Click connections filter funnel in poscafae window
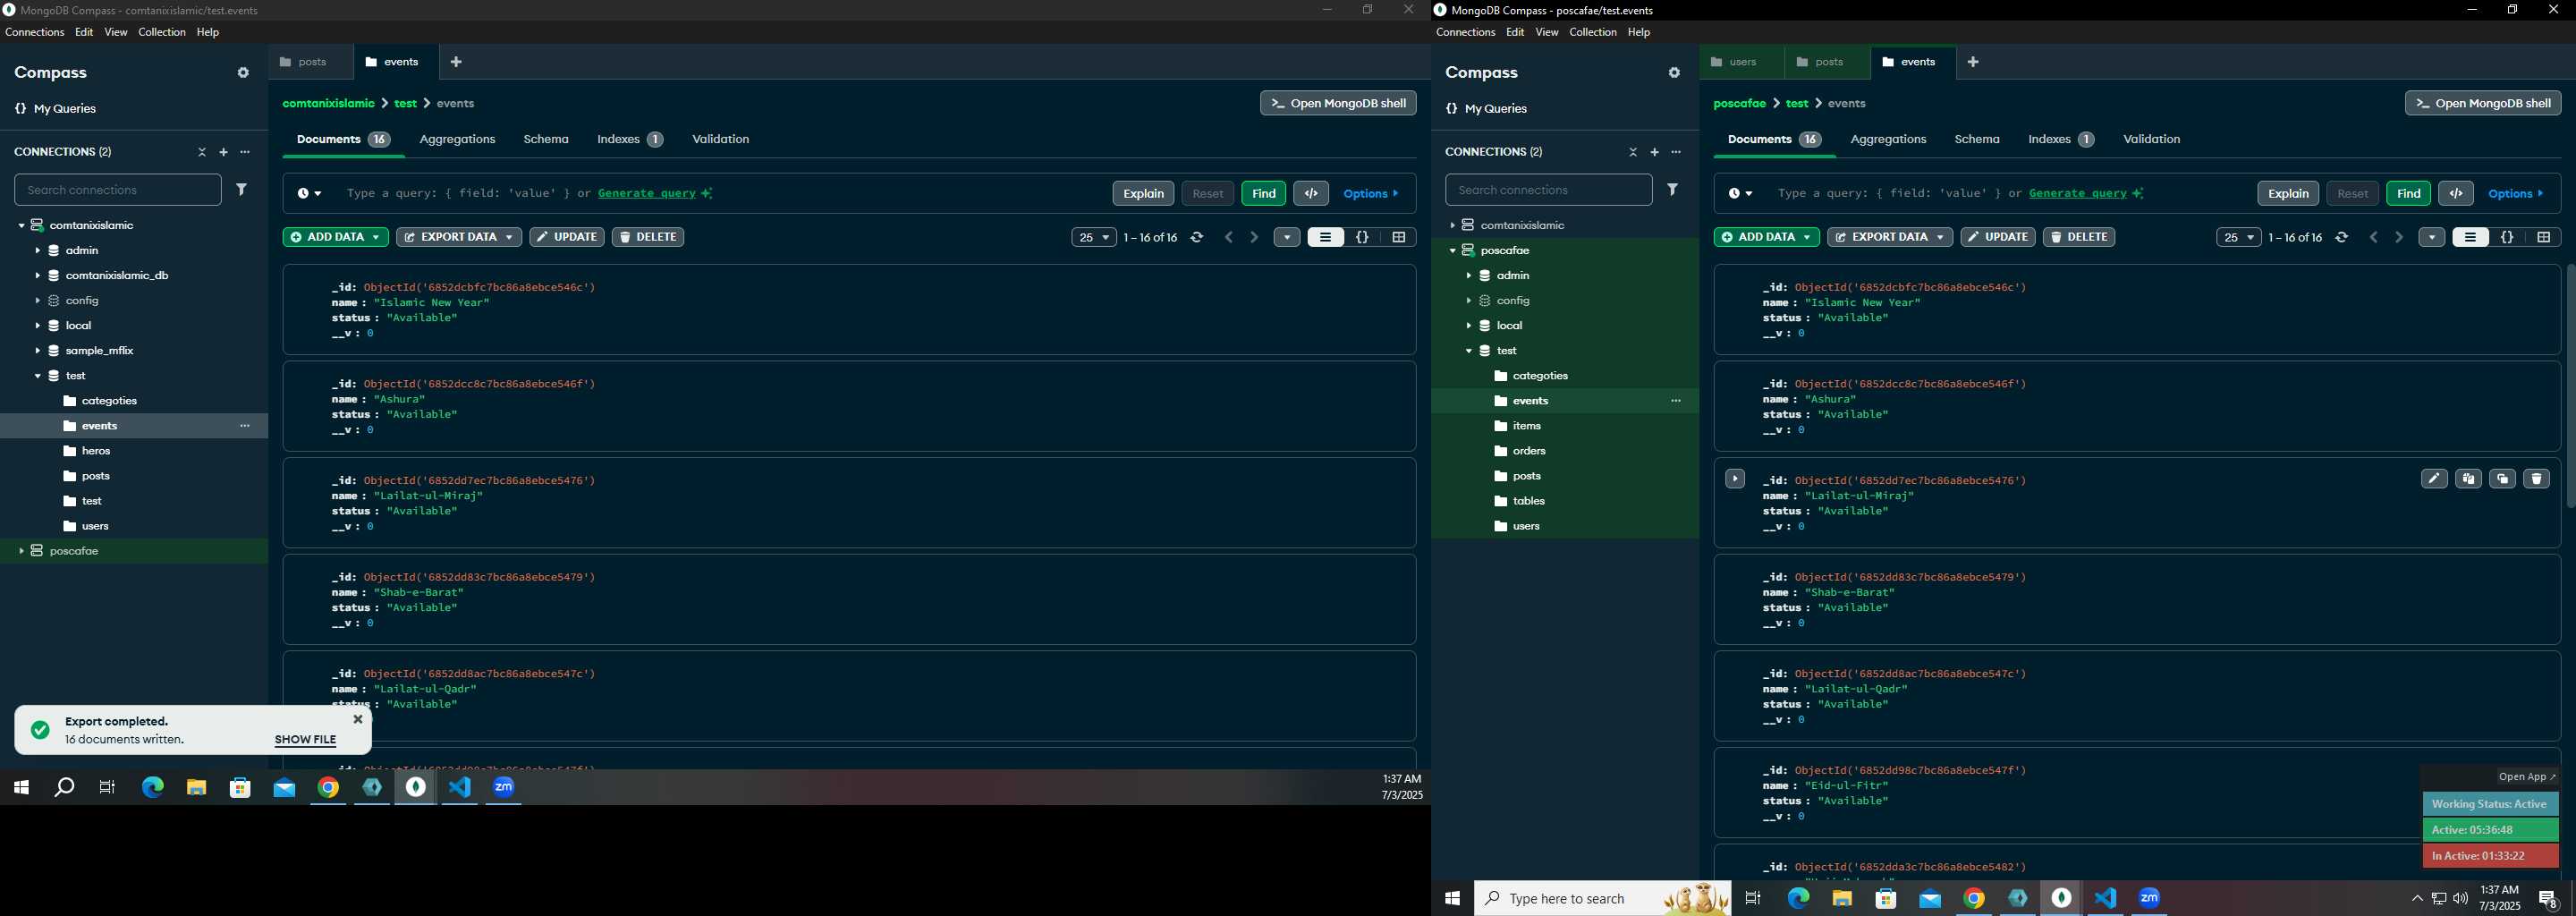 (1673, 189)
